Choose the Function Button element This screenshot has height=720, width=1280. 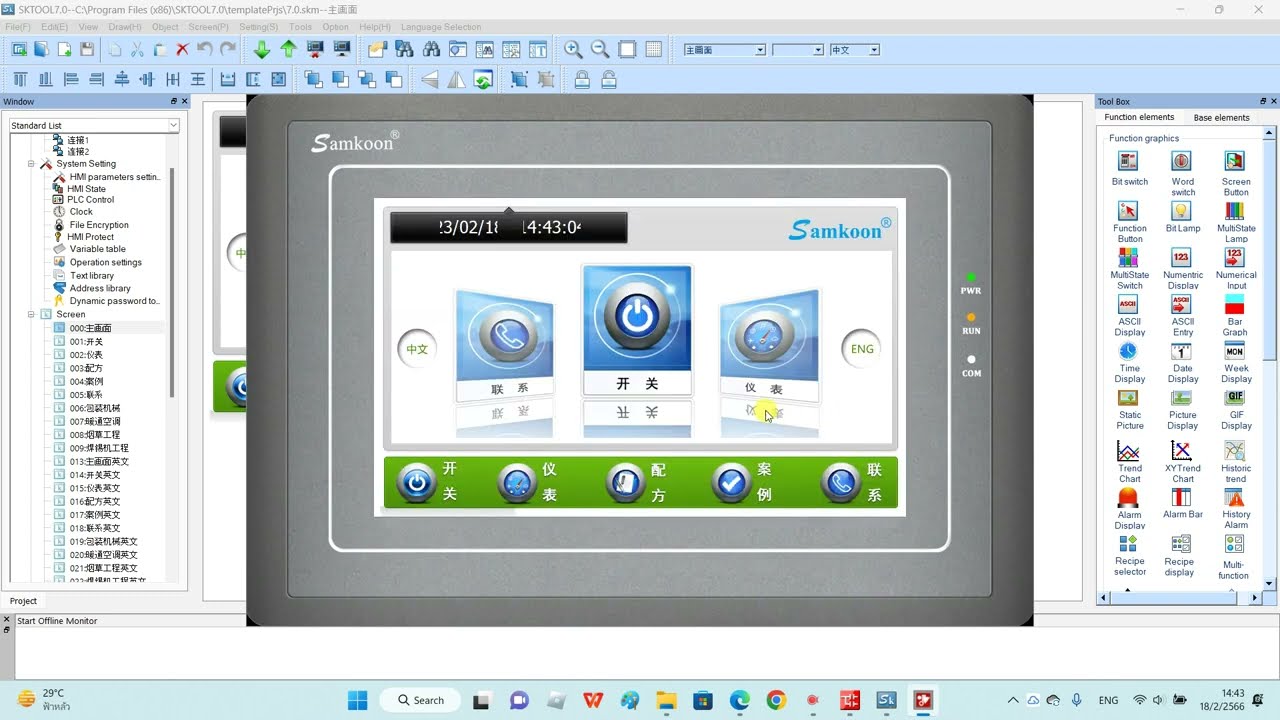pos(1129,221)
